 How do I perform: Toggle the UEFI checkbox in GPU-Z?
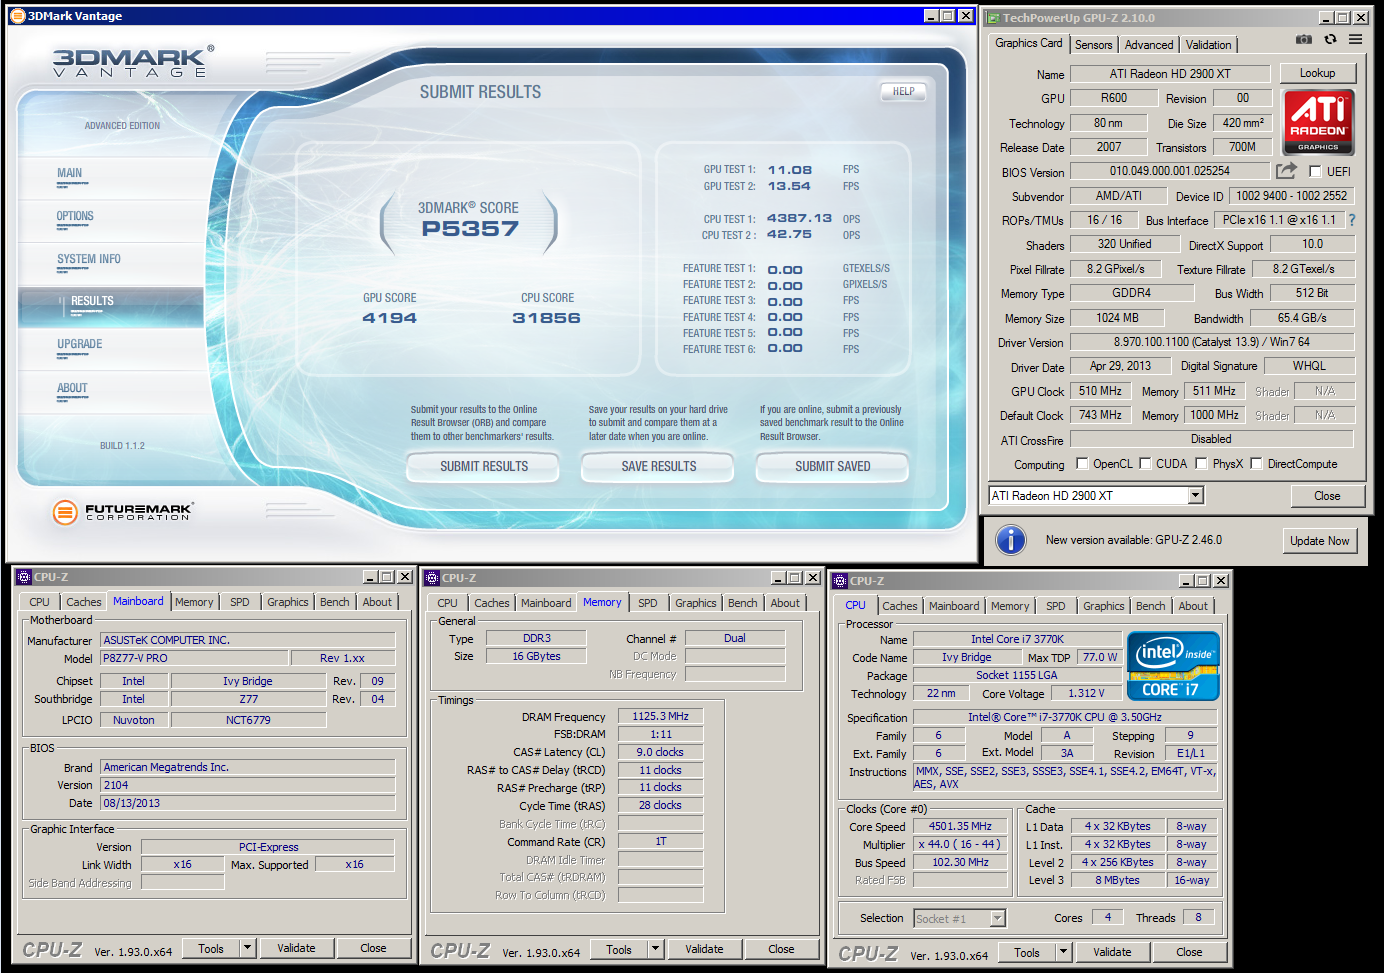pos(1315,172)
